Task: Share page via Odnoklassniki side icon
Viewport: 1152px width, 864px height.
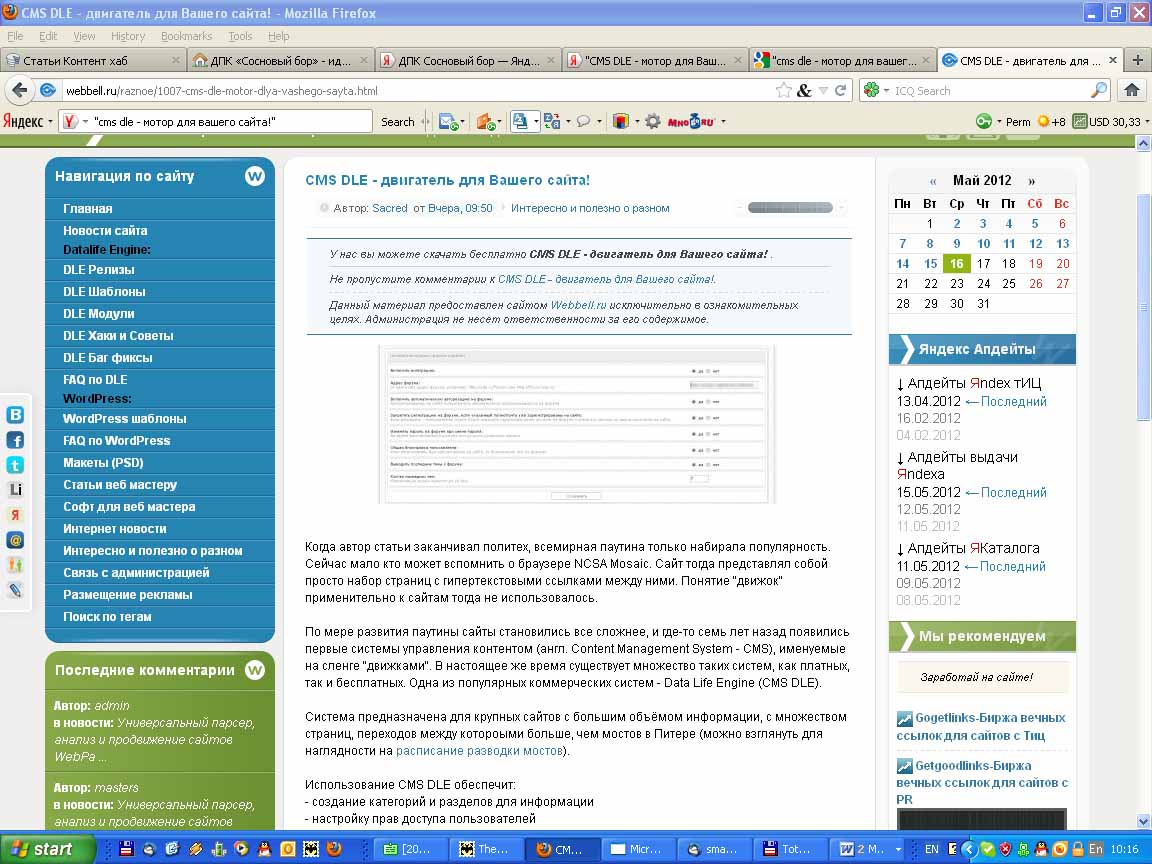Action: [15, 565]
